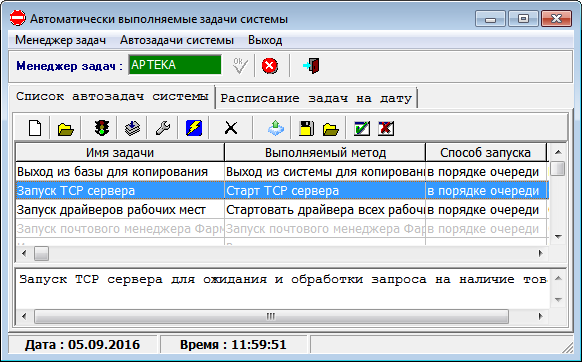Switch to Расписание задач на дату tab
582x362 pixels.
(x=316, y=98)
